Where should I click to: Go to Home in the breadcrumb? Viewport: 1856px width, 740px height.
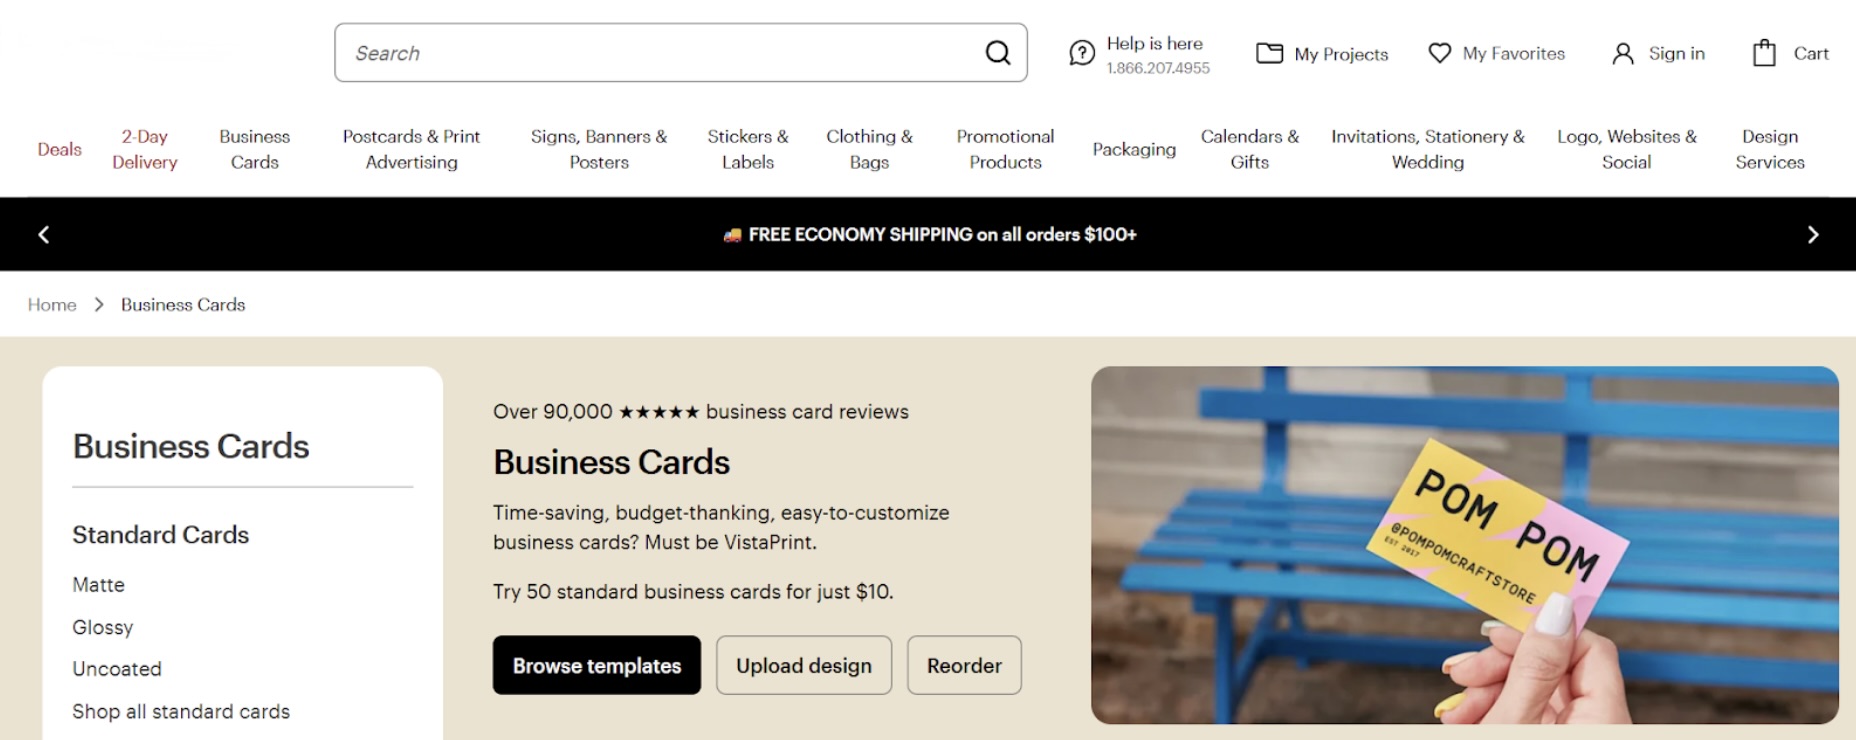(x=52, y=305)
